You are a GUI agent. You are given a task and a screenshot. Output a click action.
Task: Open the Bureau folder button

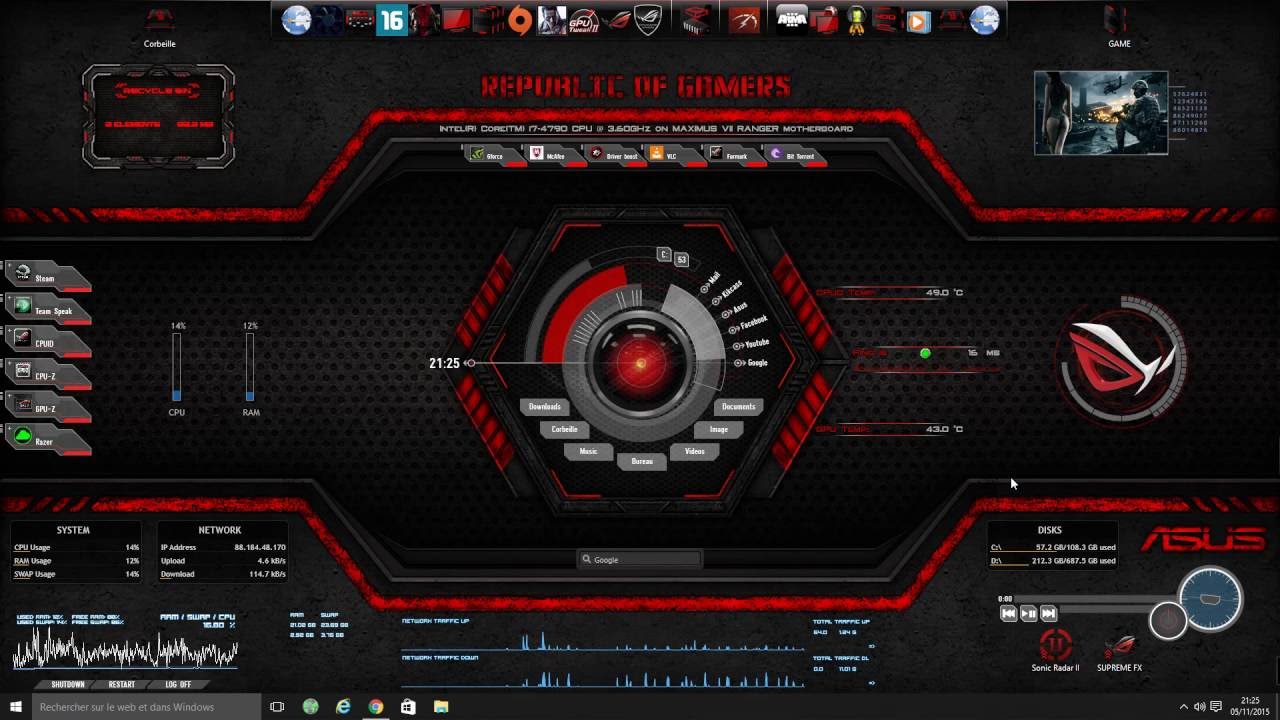[x=642, y=461]
